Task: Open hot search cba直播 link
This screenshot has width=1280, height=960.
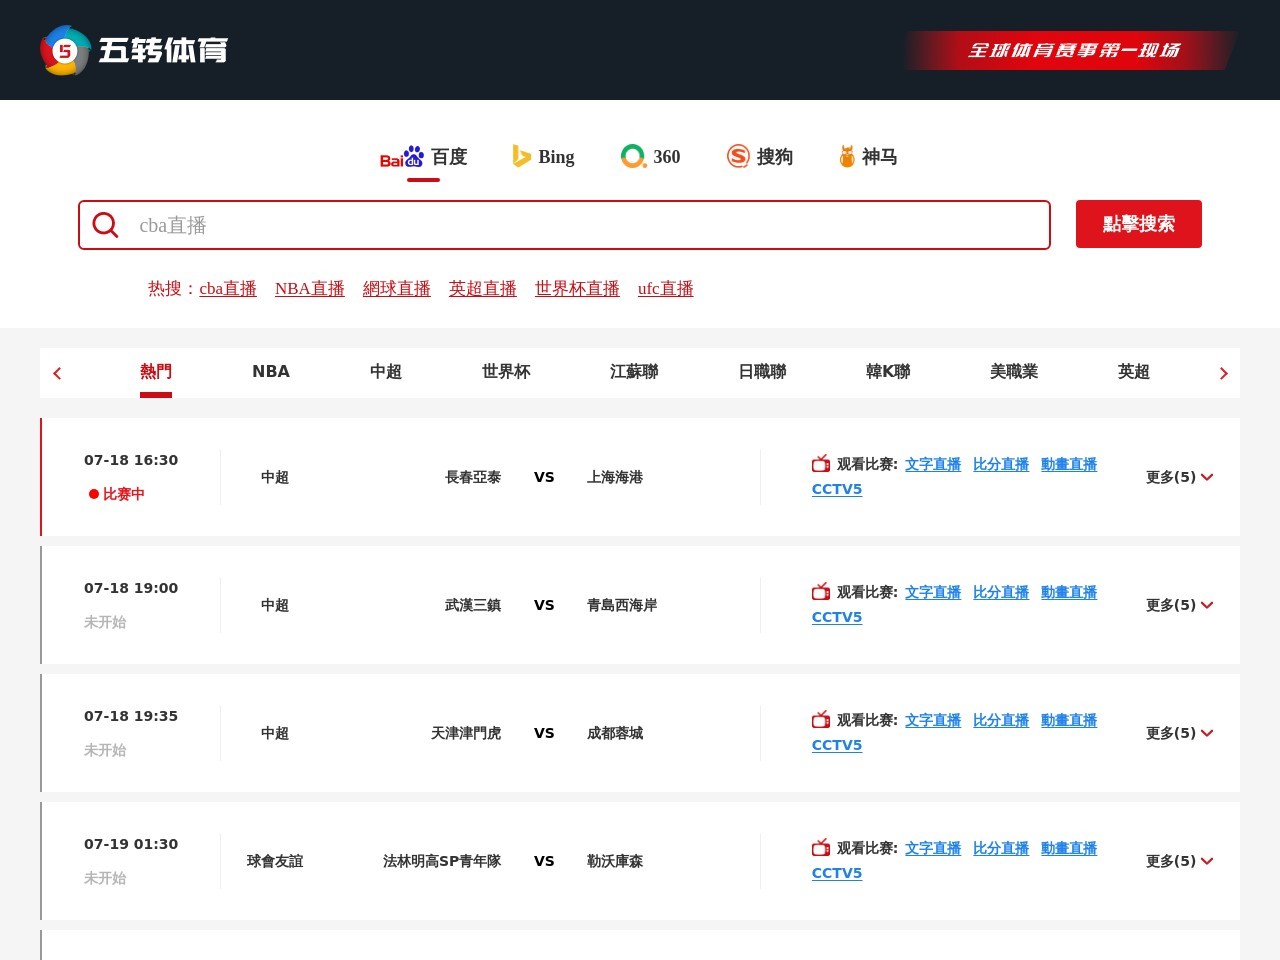Action: [x=228, y=289]
